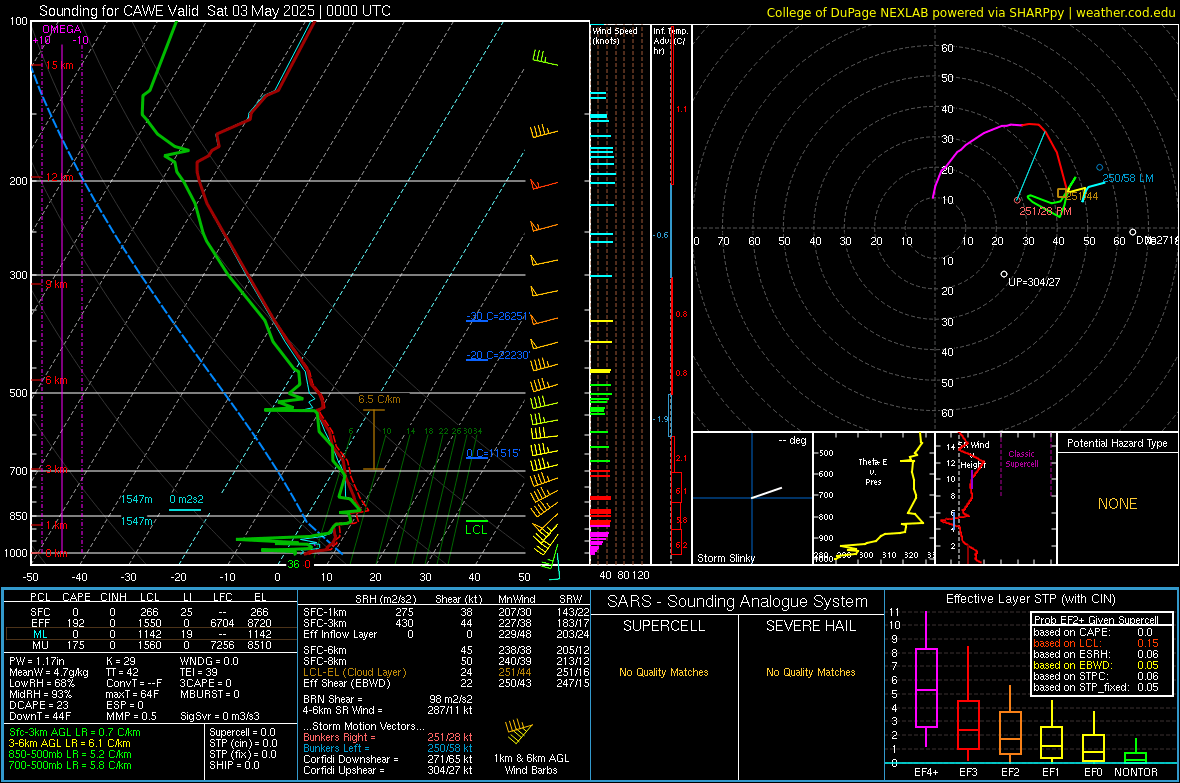The image size is (1180, 783).
Task: Click the yellow 'based on EBWD: 0.05' line
Action: (x=1096, y=665)
